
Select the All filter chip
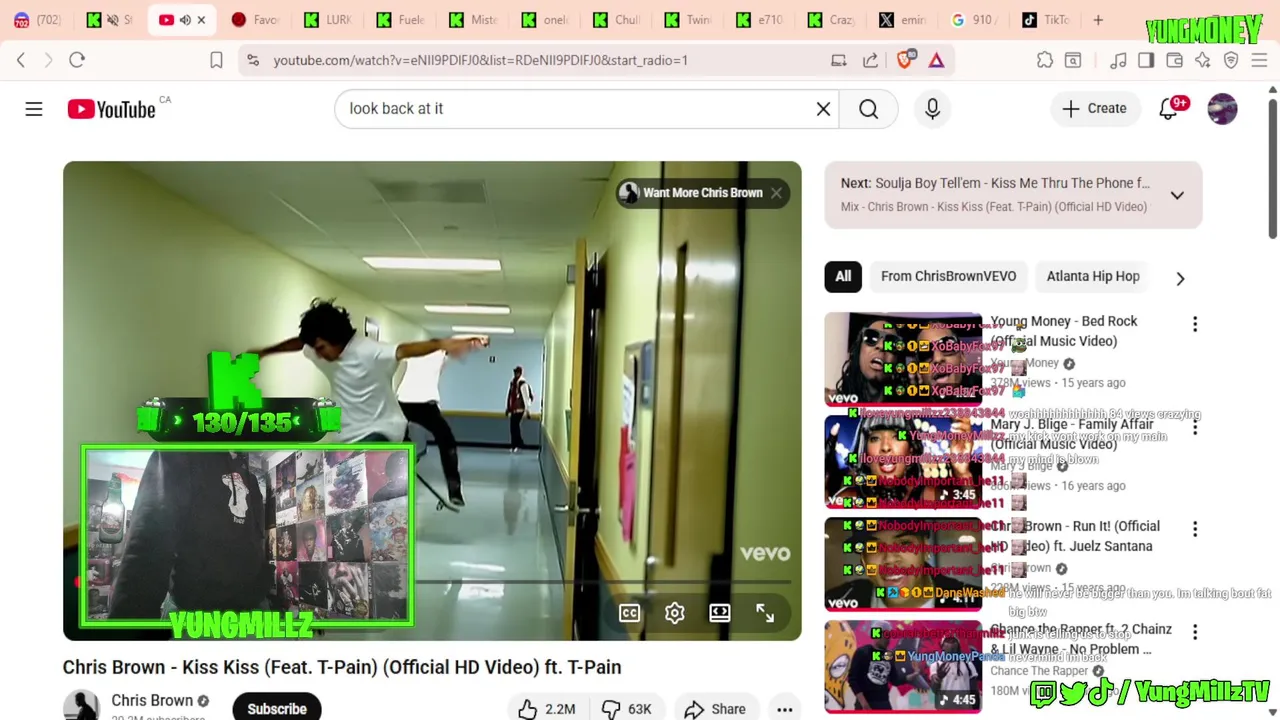click(843, 276)
